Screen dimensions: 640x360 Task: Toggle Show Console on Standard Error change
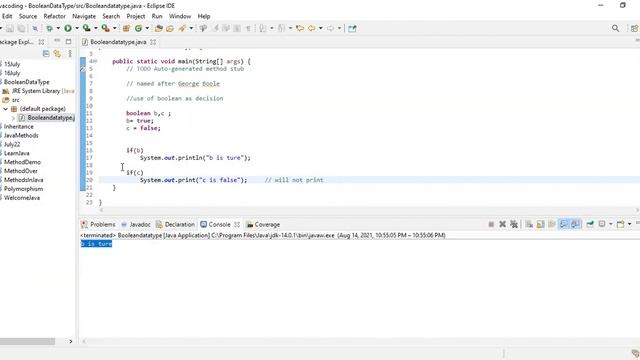[575, 224]
